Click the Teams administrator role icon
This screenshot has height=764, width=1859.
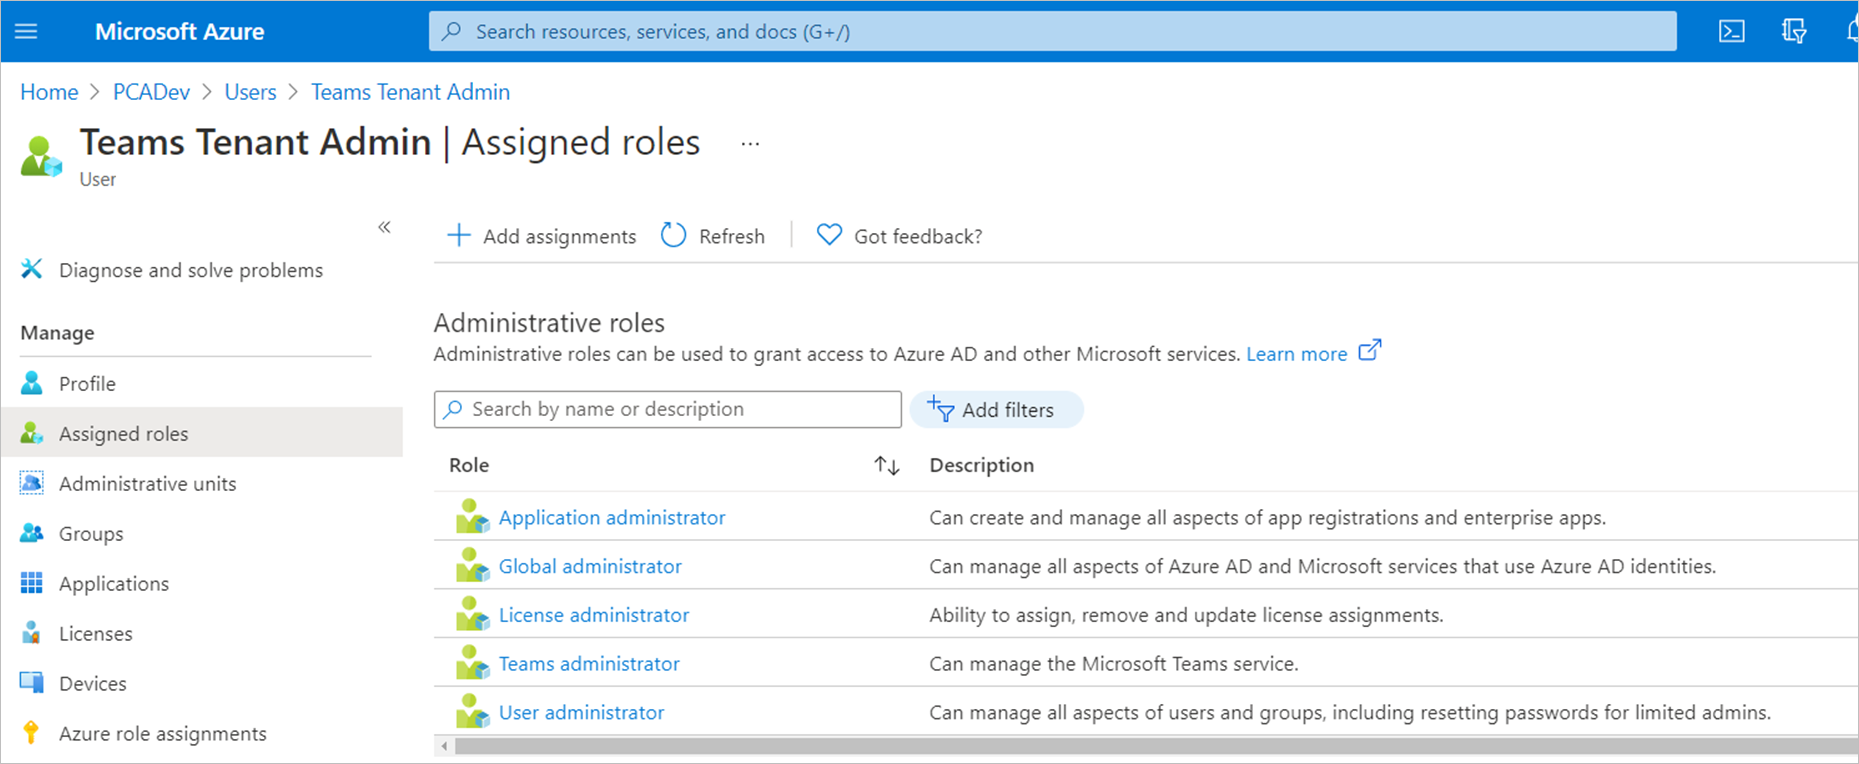pyautogui.click(x=472, y=663)
